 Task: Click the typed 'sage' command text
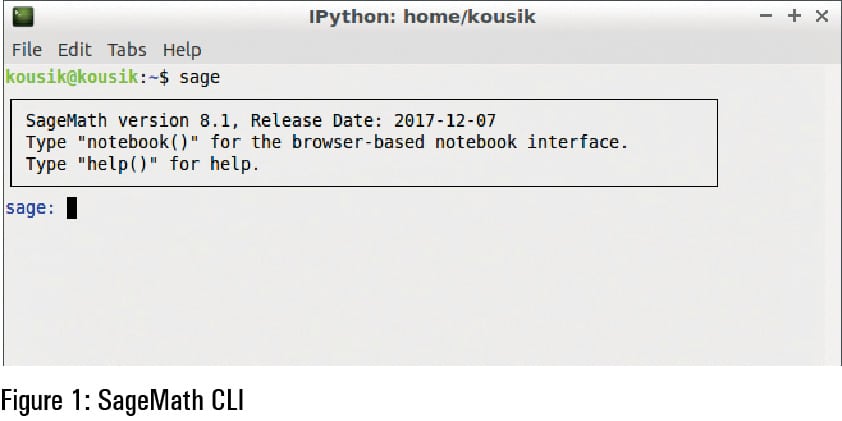tap(200, 77)
